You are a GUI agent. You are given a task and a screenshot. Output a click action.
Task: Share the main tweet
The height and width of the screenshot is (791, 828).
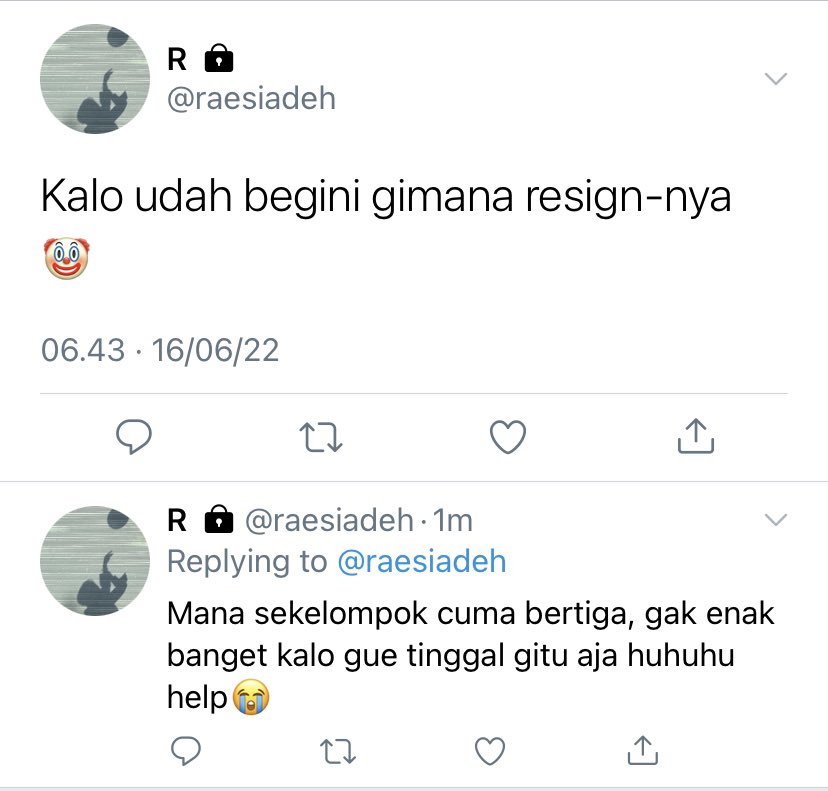tap(695, 436)
